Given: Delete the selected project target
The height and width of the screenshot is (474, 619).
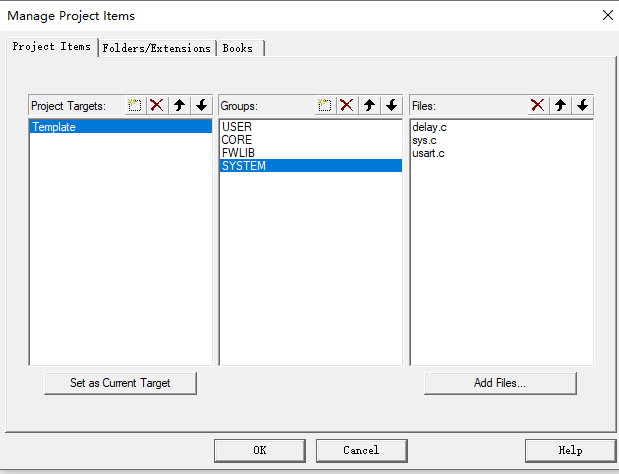Looking at the screenshot, I should click(157, 105).
